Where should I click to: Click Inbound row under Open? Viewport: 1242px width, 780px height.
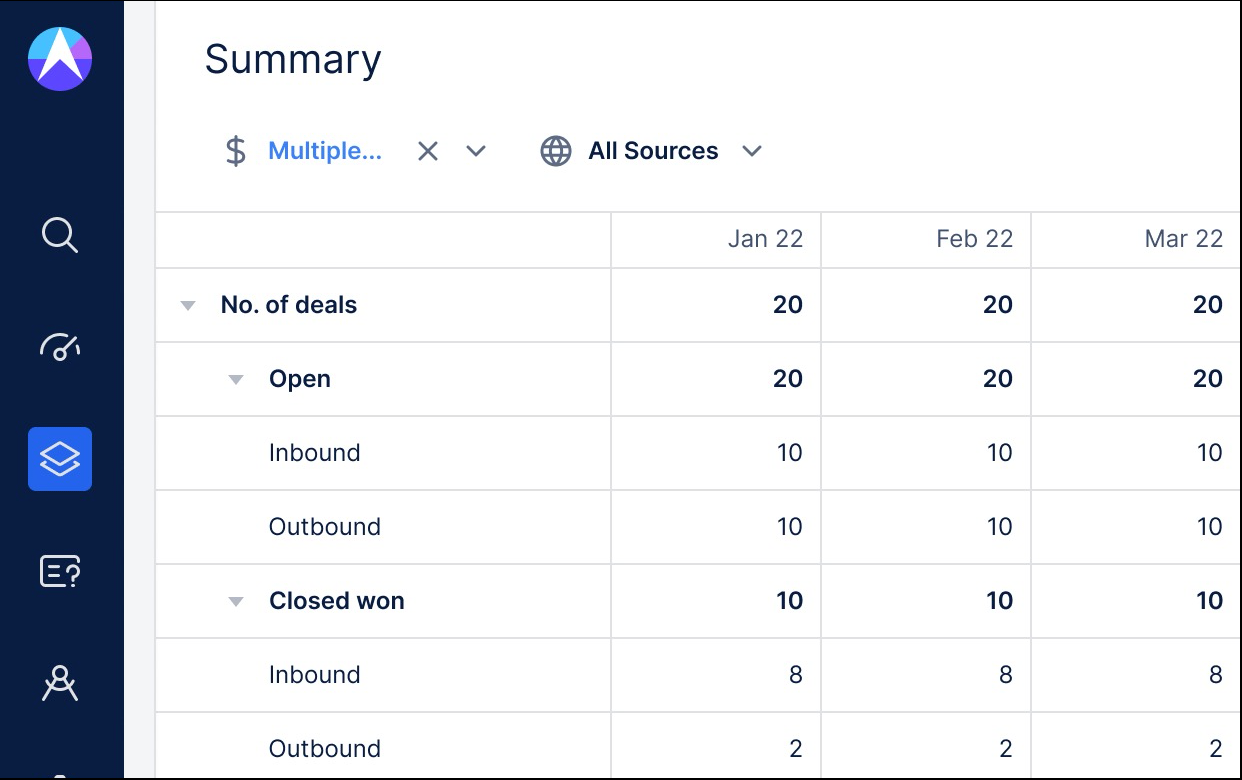314,453
